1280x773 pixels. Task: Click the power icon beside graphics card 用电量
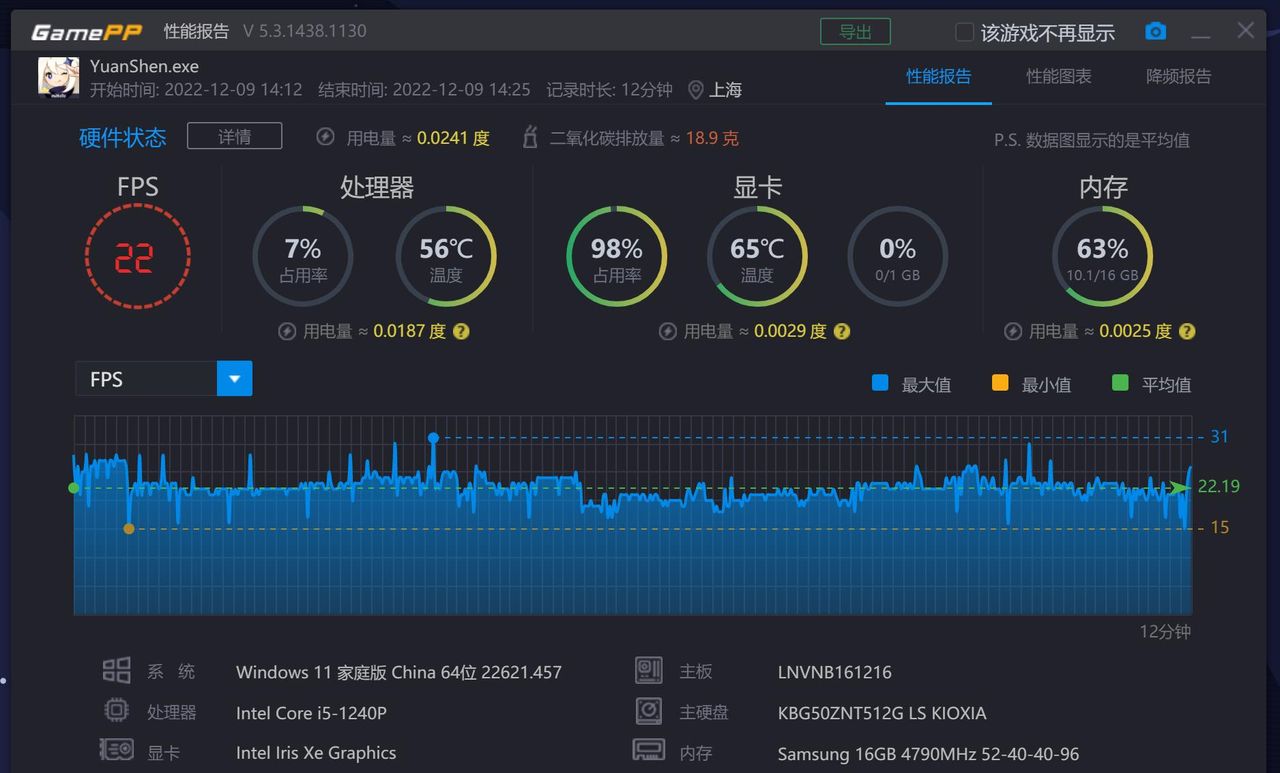click(x=668, y=331)
